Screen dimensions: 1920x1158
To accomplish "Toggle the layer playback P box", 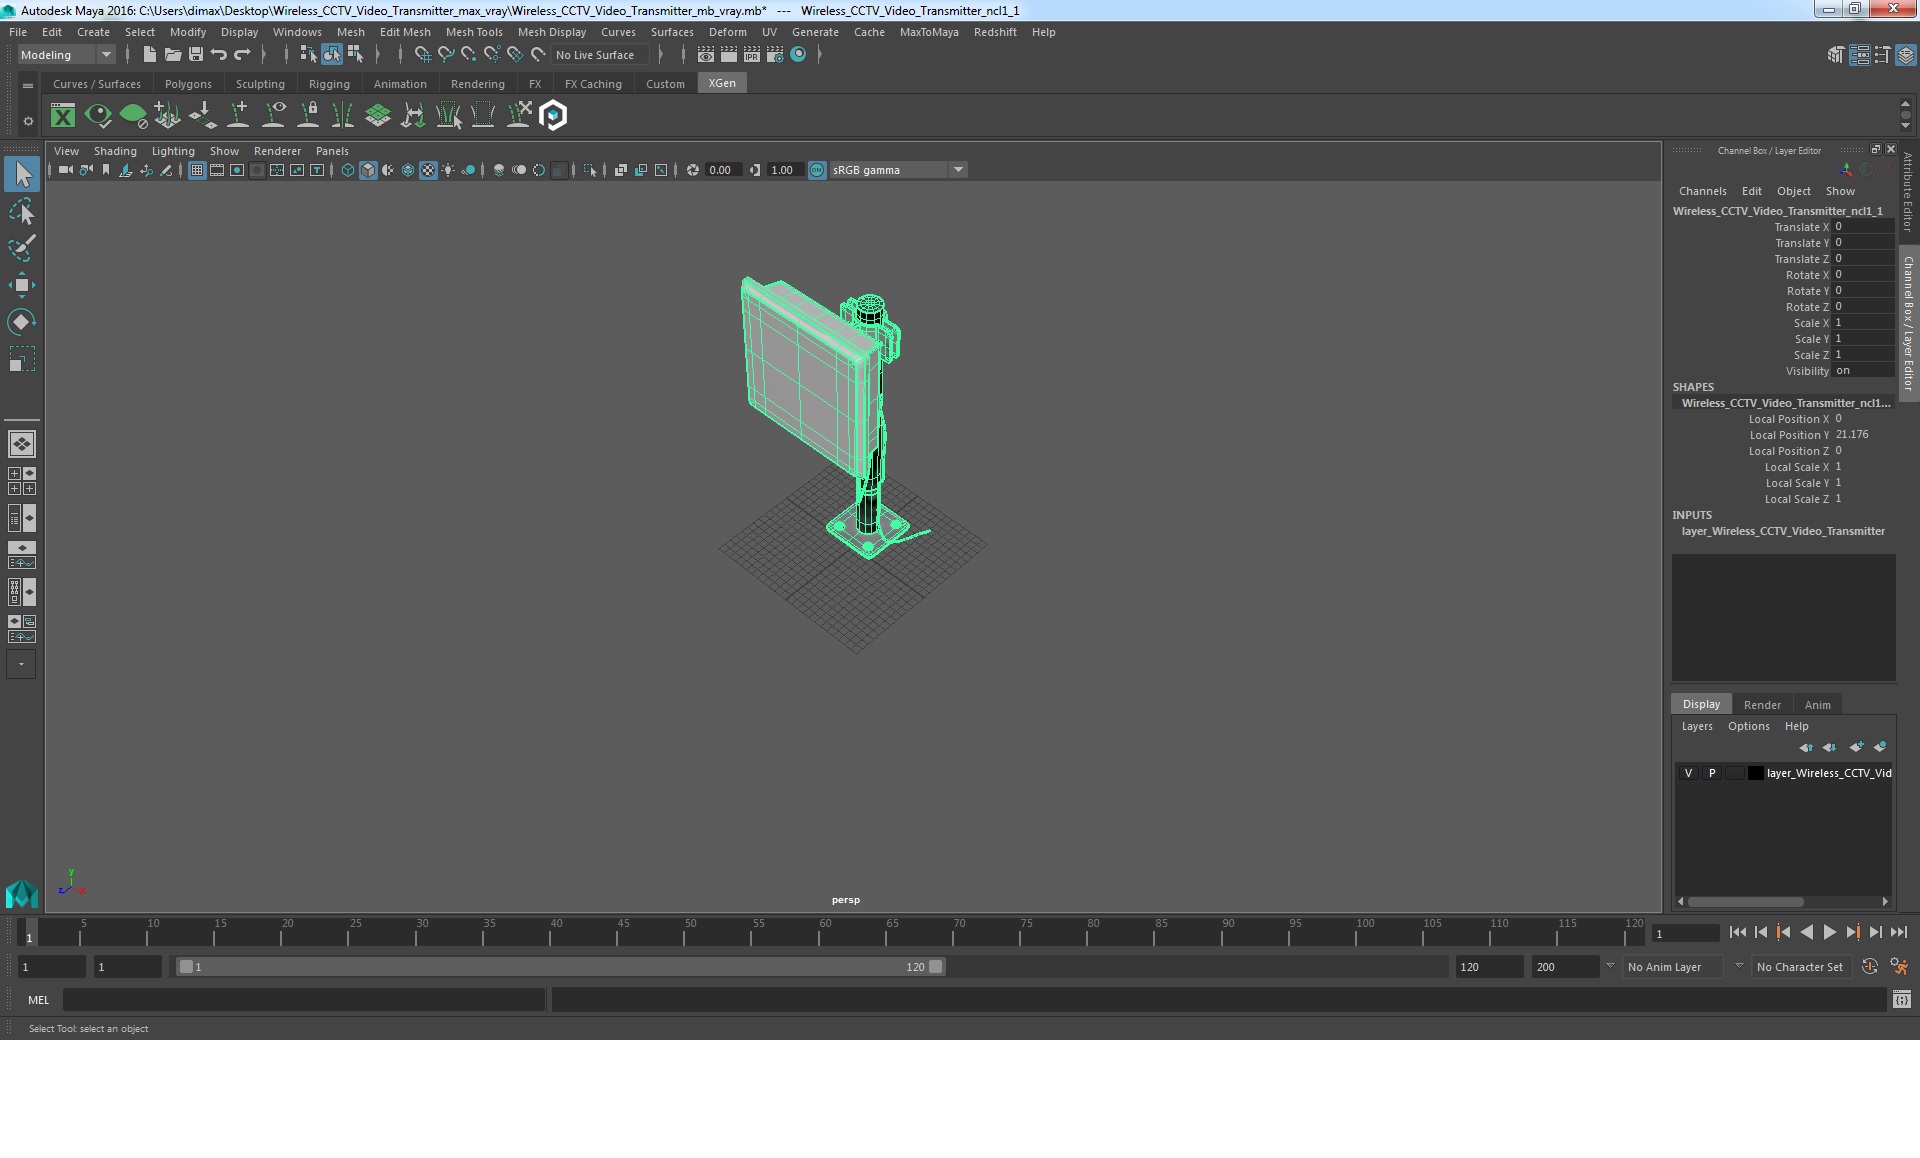I will point(1712,773).
